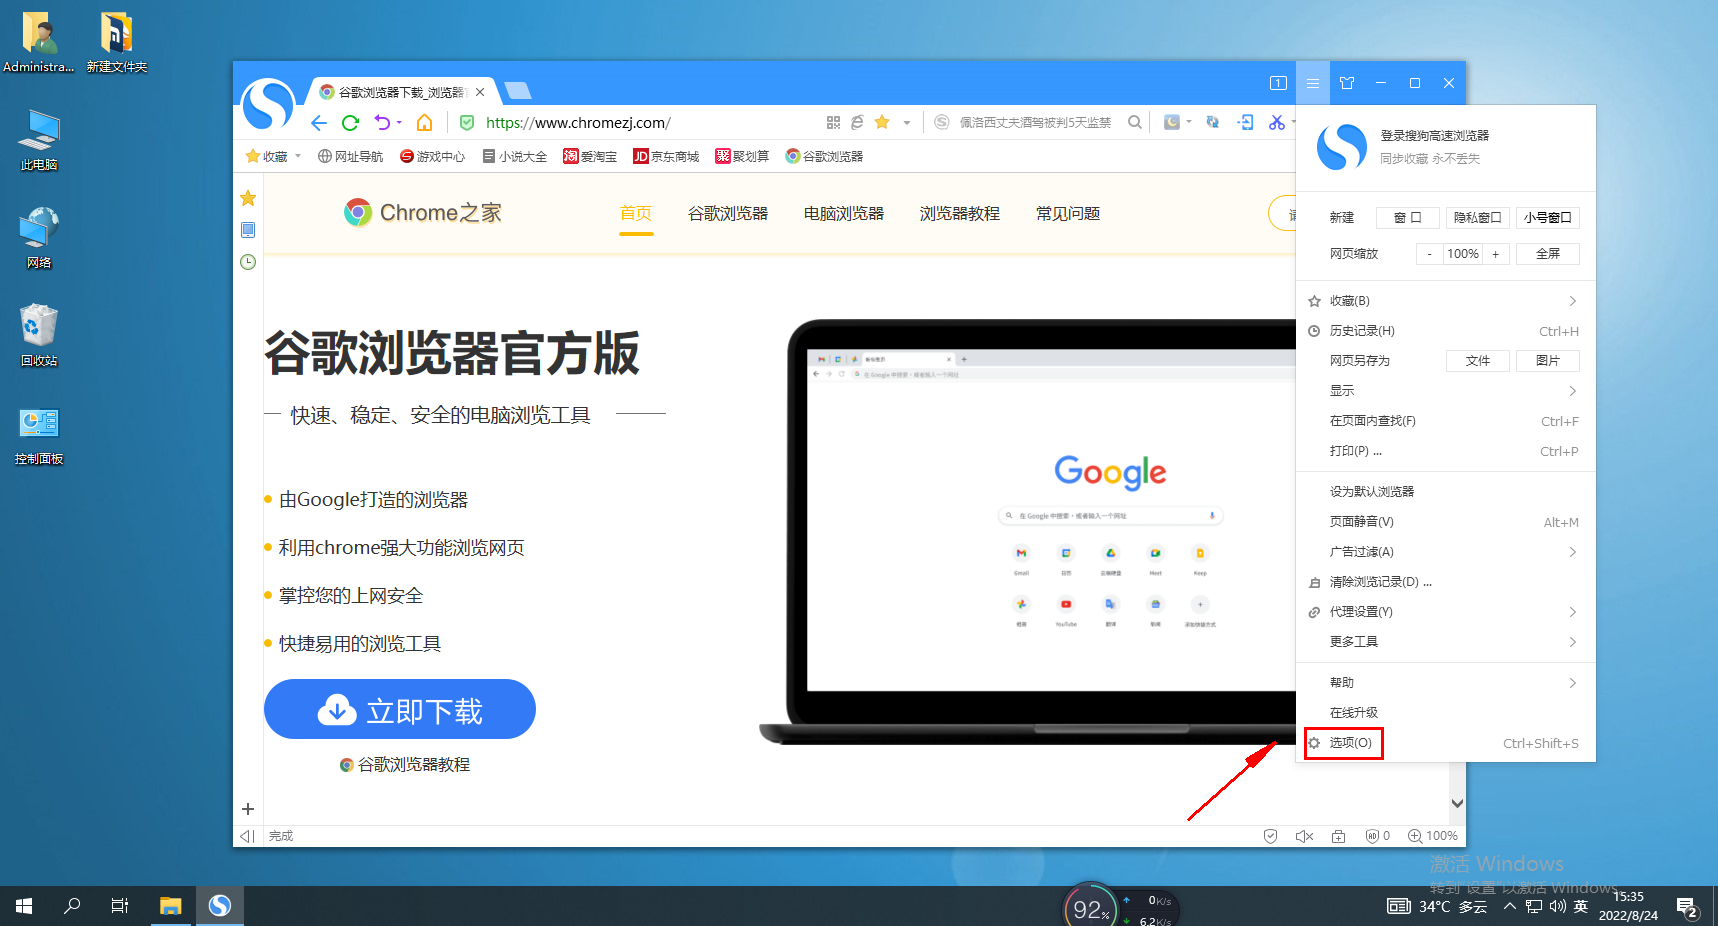
Task: Open the new tab button
Action: pos(518,91)
